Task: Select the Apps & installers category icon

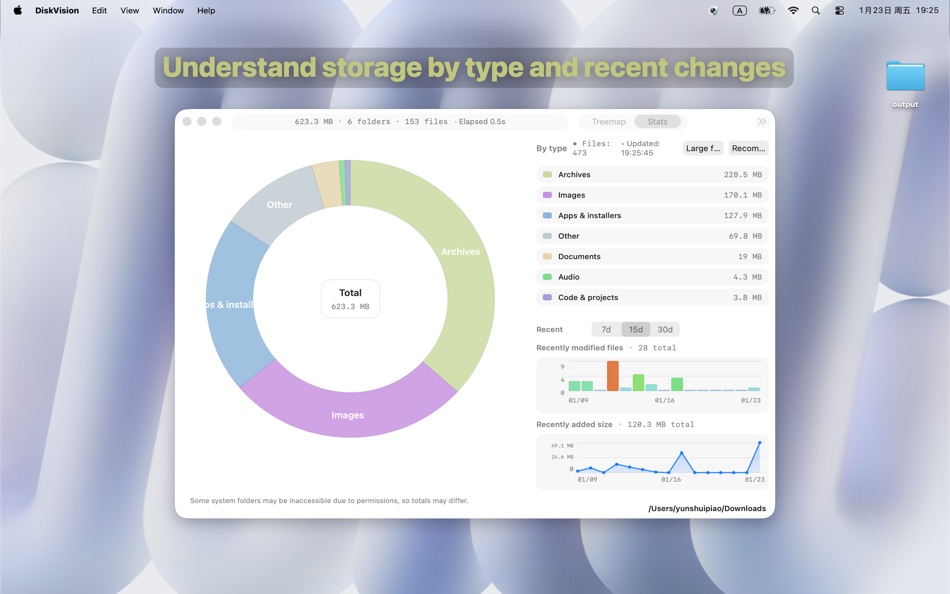Action: 546,215
